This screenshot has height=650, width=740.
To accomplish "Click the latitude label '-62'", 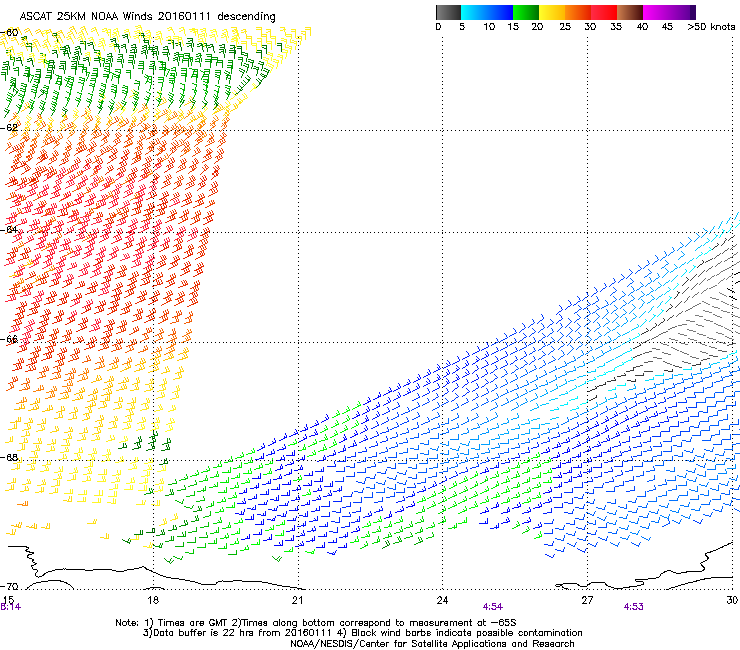I will click(9, 128).
